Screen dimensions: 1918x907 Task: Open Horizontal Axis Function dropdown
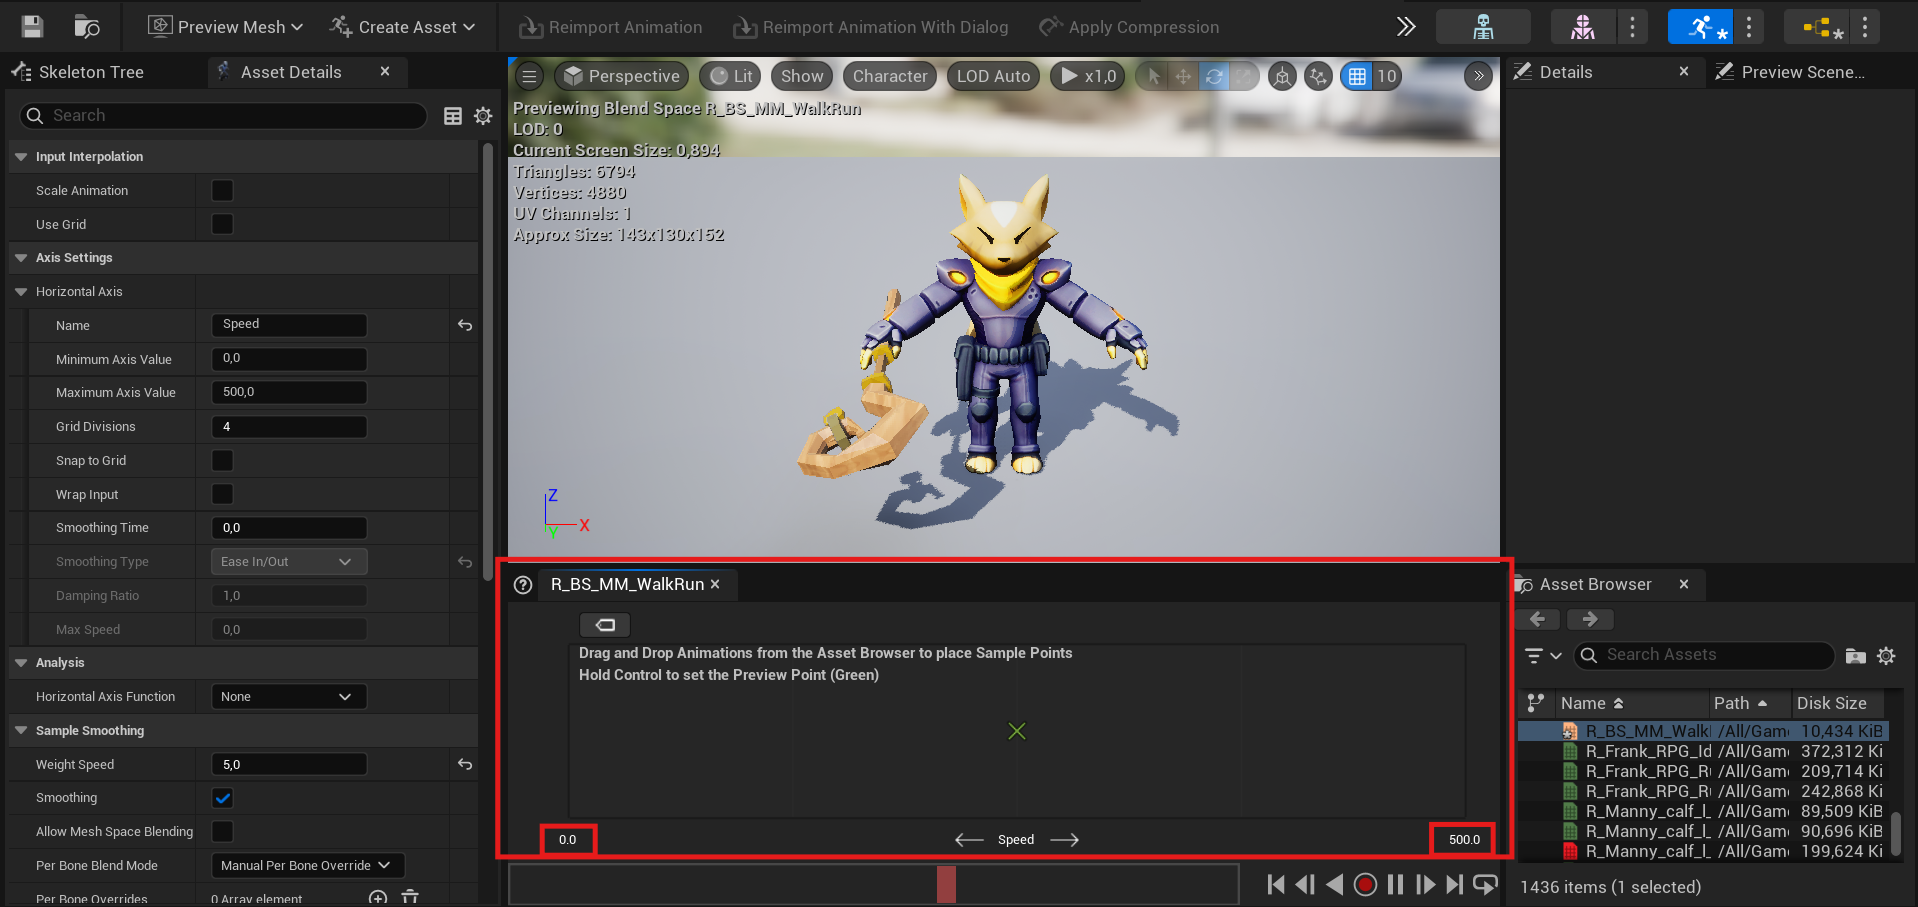289,697
